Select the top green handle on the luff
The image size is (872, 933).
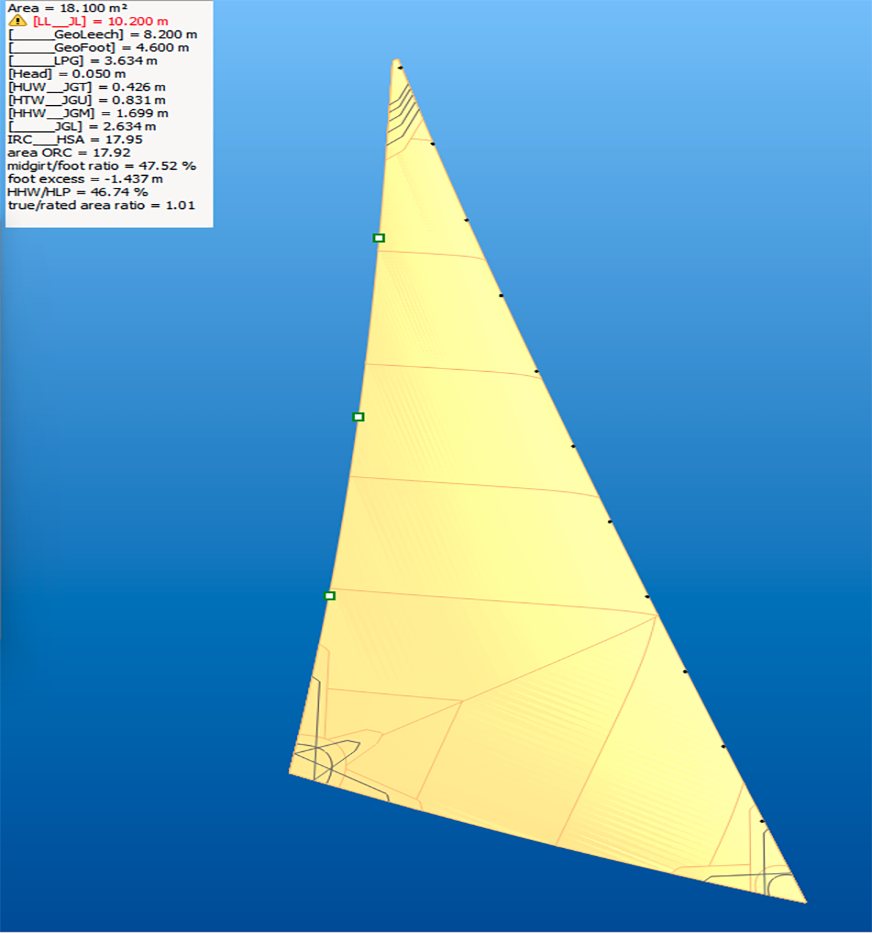pos(378,238)
